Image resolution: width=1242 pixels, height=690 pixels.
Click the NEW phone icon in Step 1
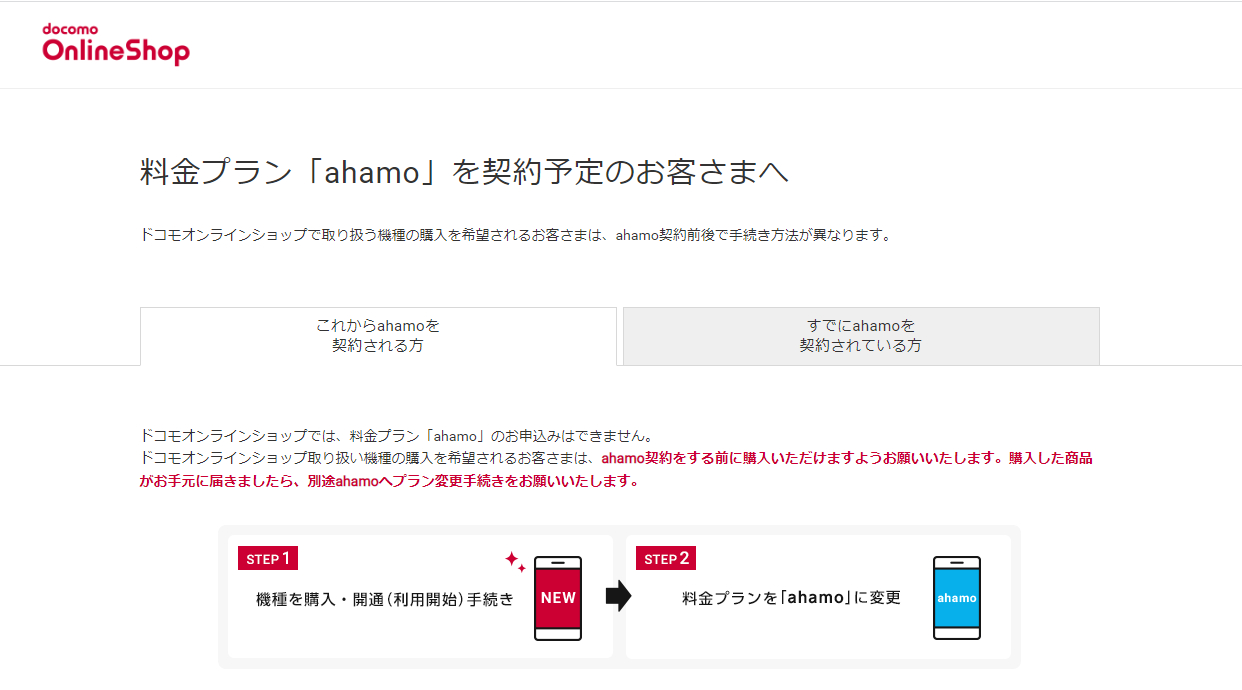pyautogui.click(x=558, y=598)
